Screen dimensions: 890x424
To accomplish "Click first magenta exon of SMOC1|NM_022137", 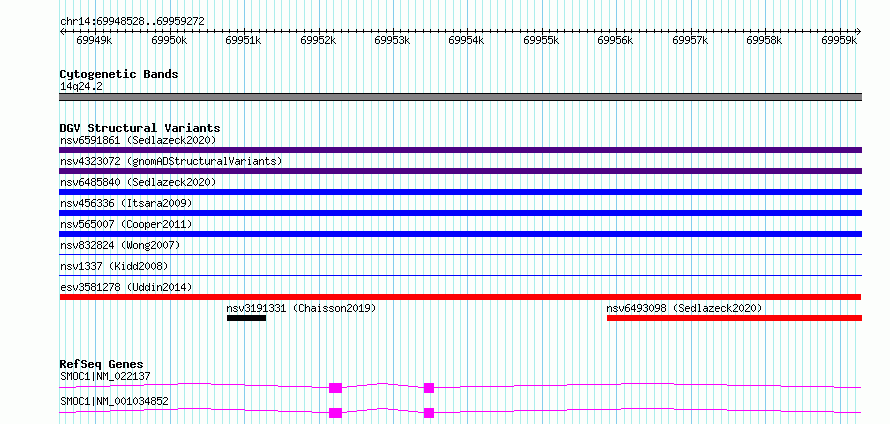I will click(x=335, y=388).
